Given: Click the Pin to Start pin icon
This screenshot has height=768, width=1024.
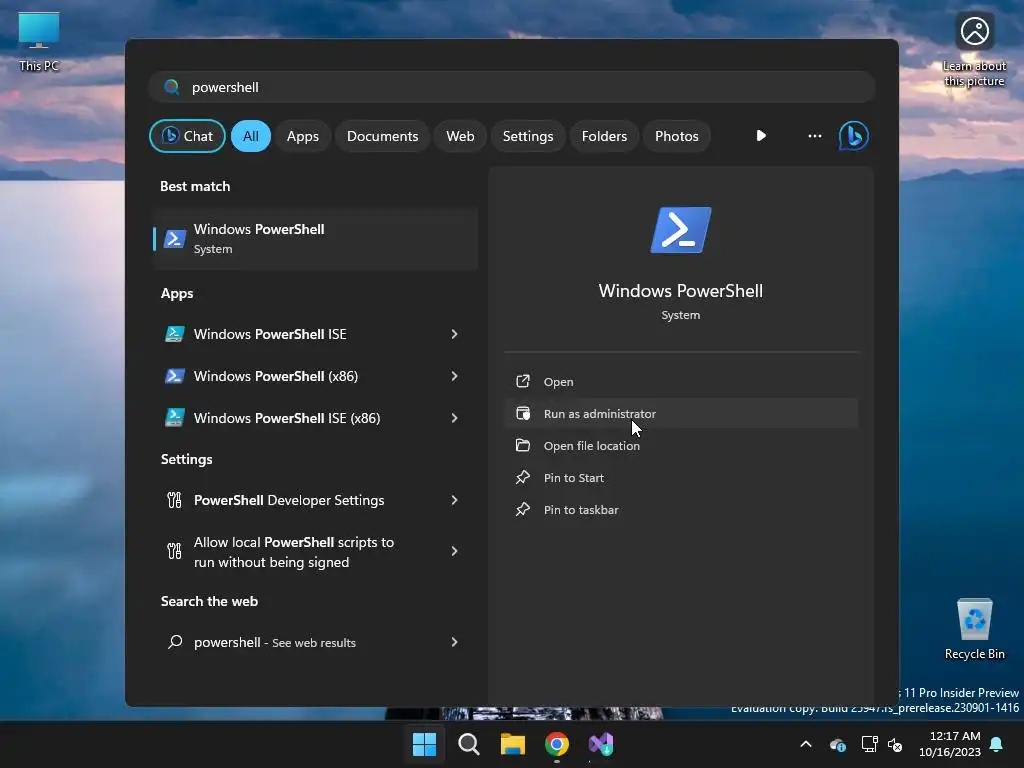Looking at the screenshot, I should point(523,477).
